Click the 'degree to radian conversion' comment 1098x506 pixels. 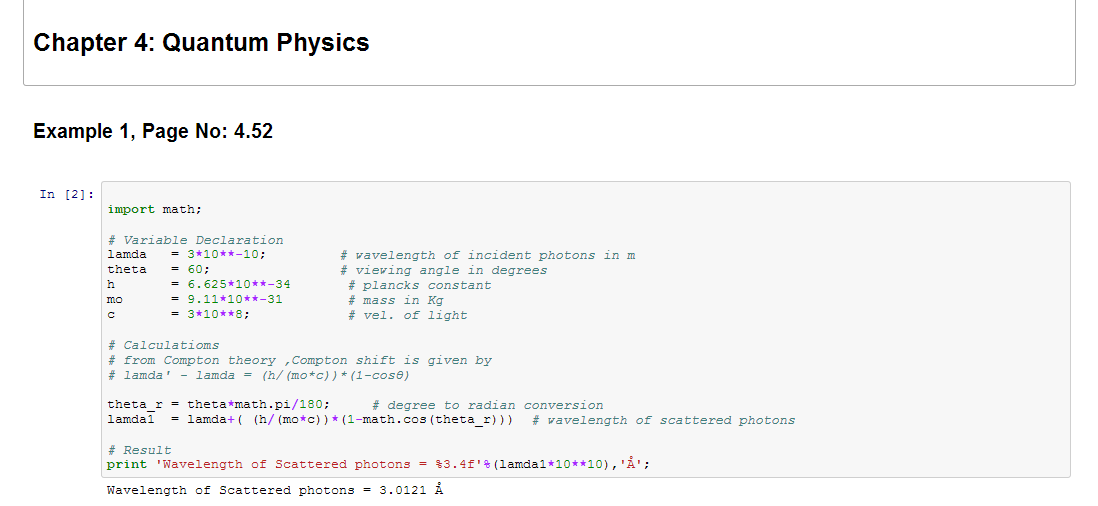point(487,405)
